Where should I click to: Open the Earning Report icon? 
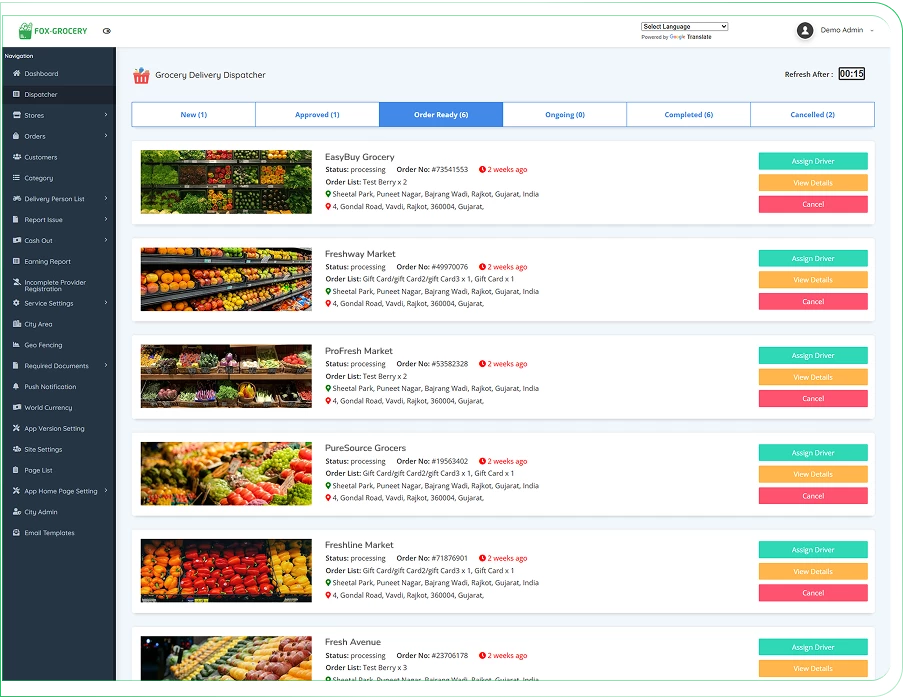16,261
